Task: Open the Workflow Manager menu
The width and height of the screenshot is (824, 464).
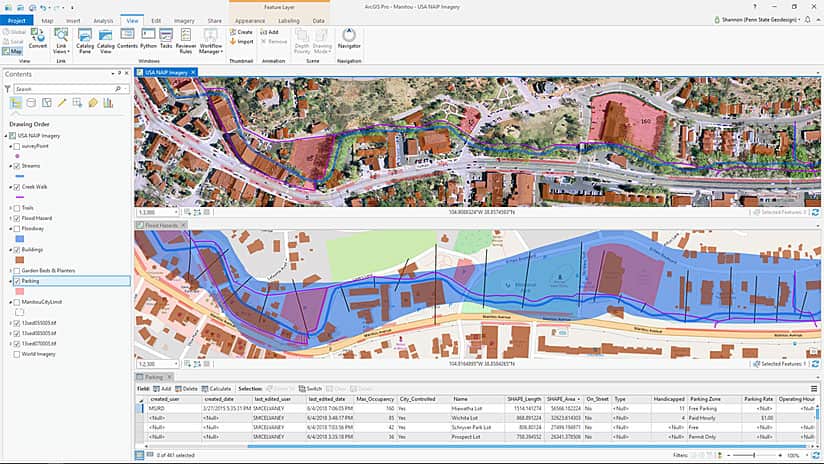Action: pyautogui.click(x=210, y=41)
